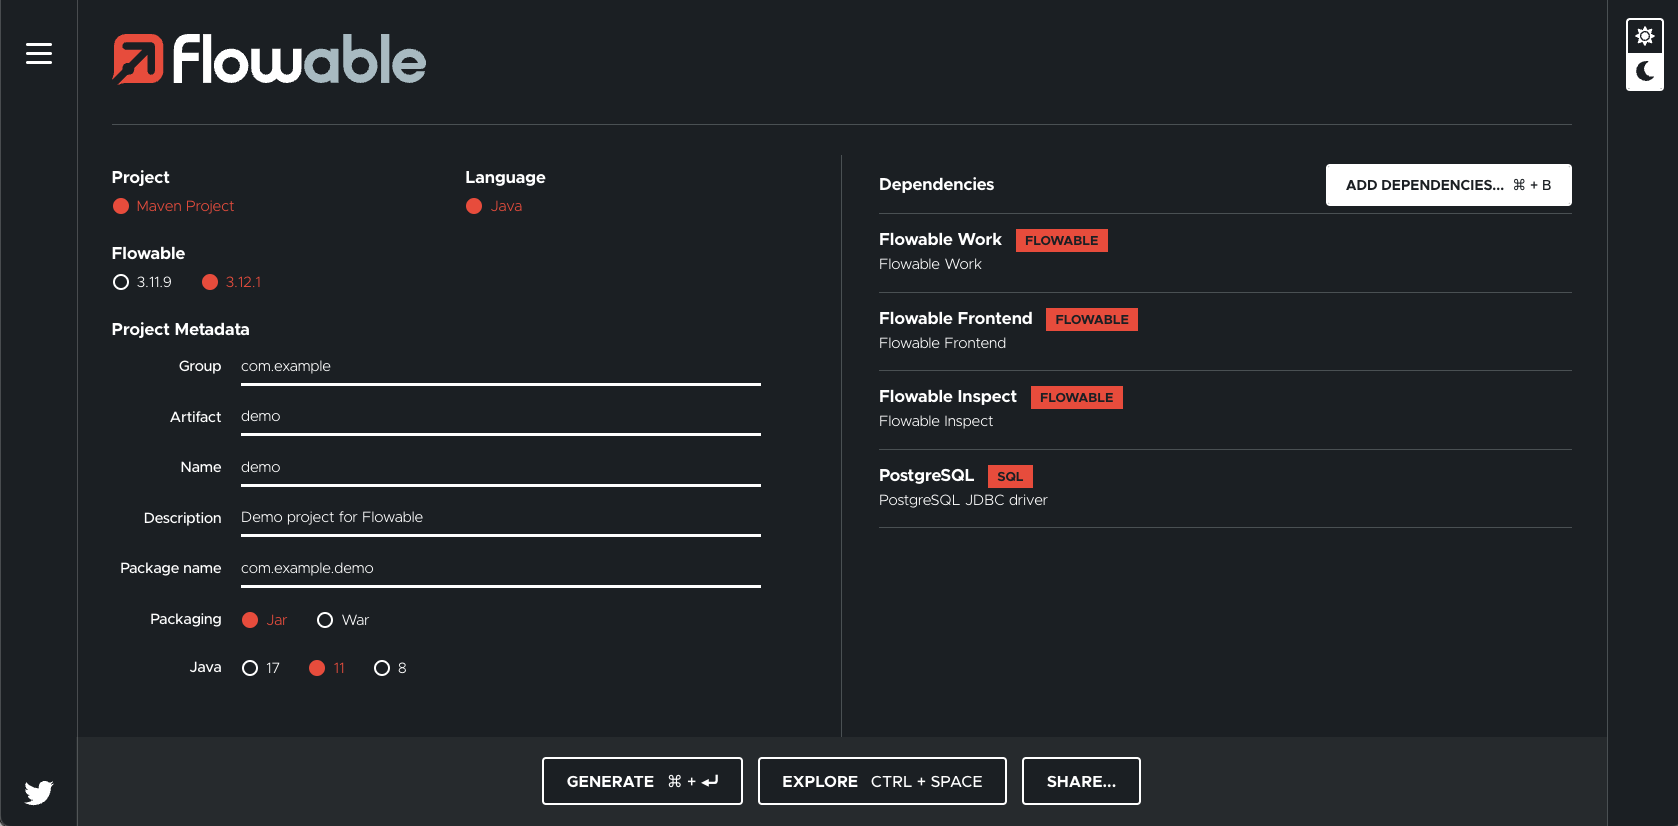This screenshot has height=826, width=1678.
Task: Open the Twitter bird link
Action: click(x=39, y=792)
